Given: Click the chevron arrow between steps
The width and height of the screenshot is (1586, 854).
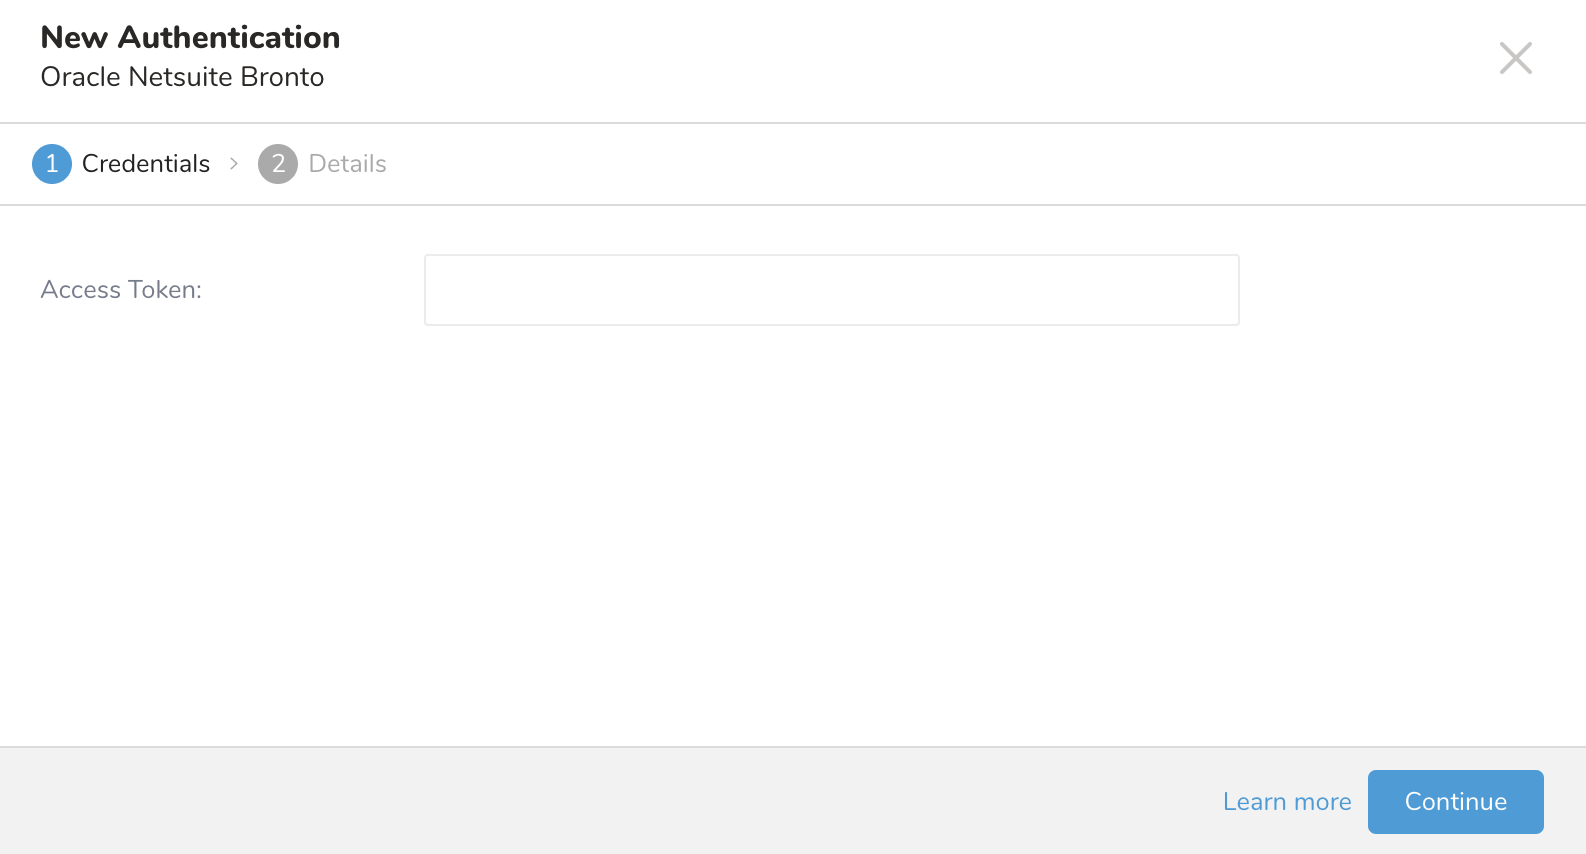Looking at the screenshot, I should click(234, 164).
